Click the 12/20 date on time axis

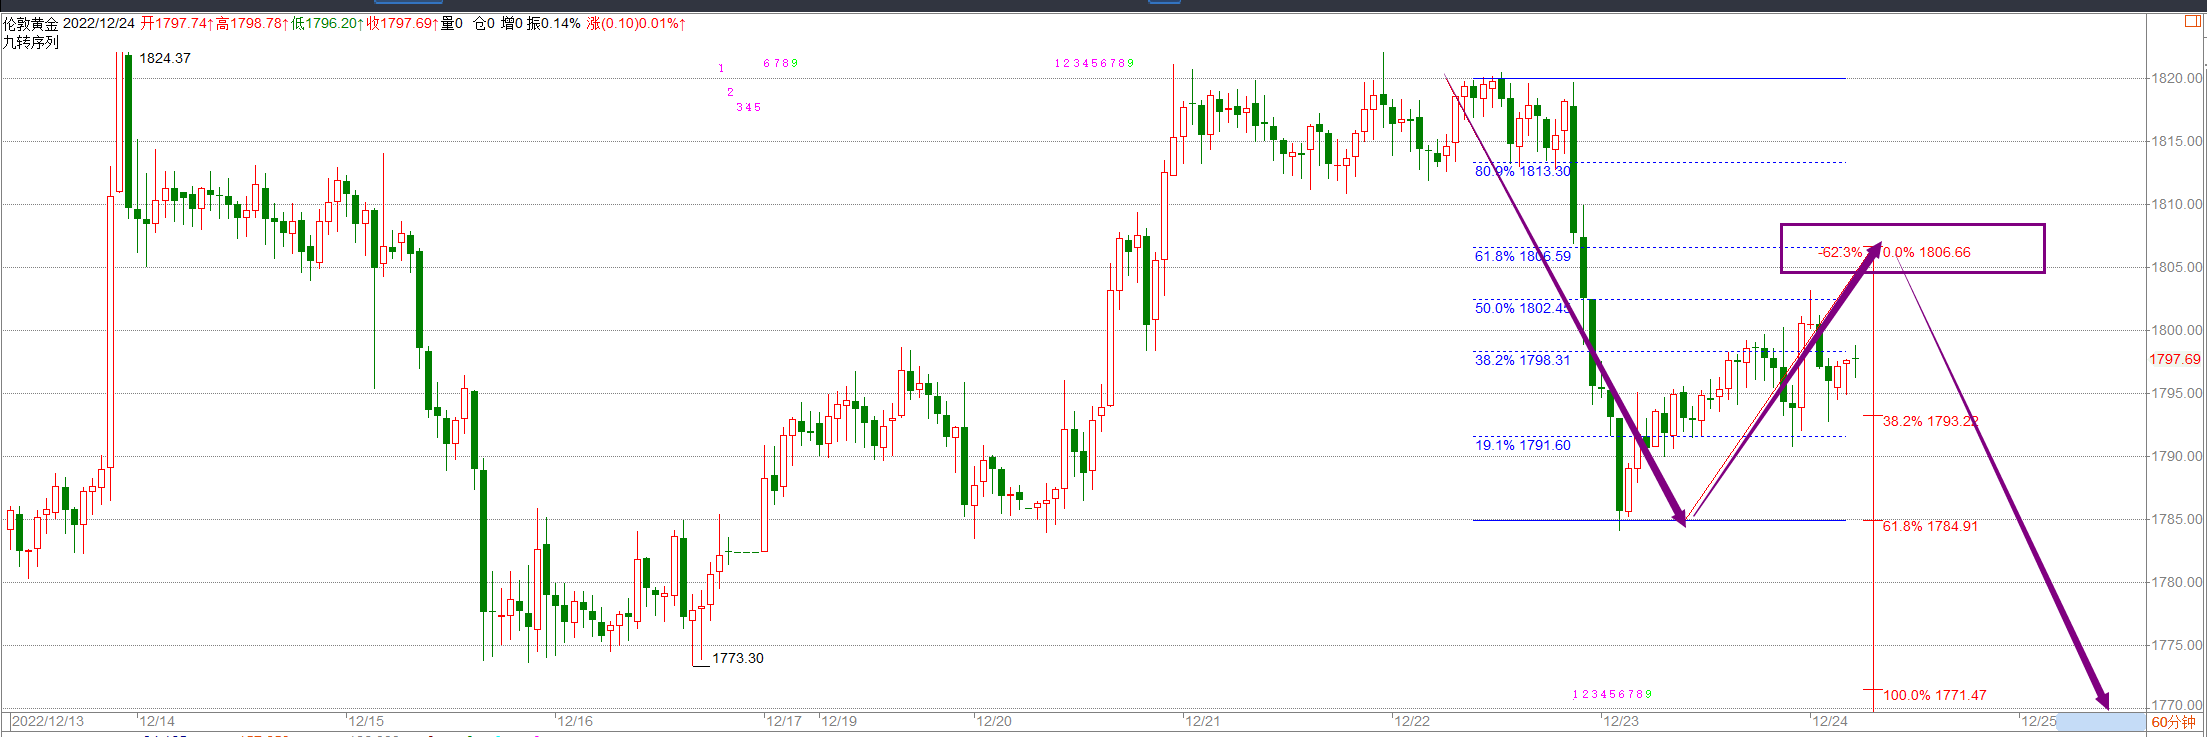(x=994, y=721)
